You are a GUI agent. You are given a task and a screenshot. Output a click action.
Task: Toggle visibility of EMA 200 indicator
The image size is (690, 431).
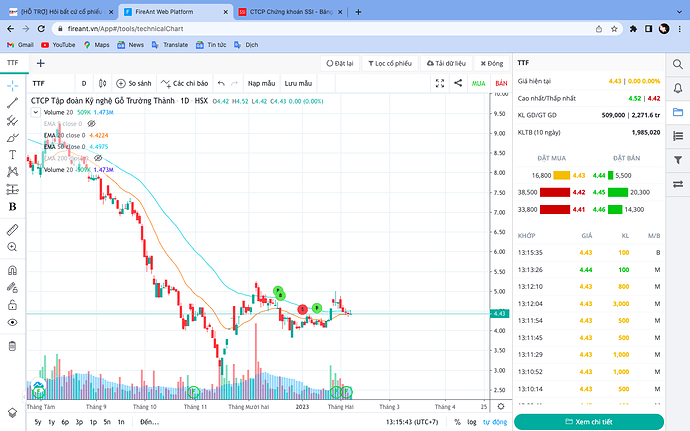(x=98, y=158)
